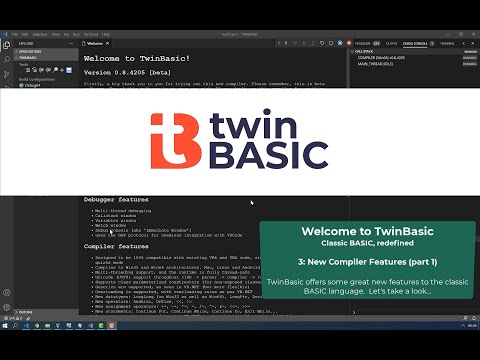Click the debug Step Into icon

(304, 43)
